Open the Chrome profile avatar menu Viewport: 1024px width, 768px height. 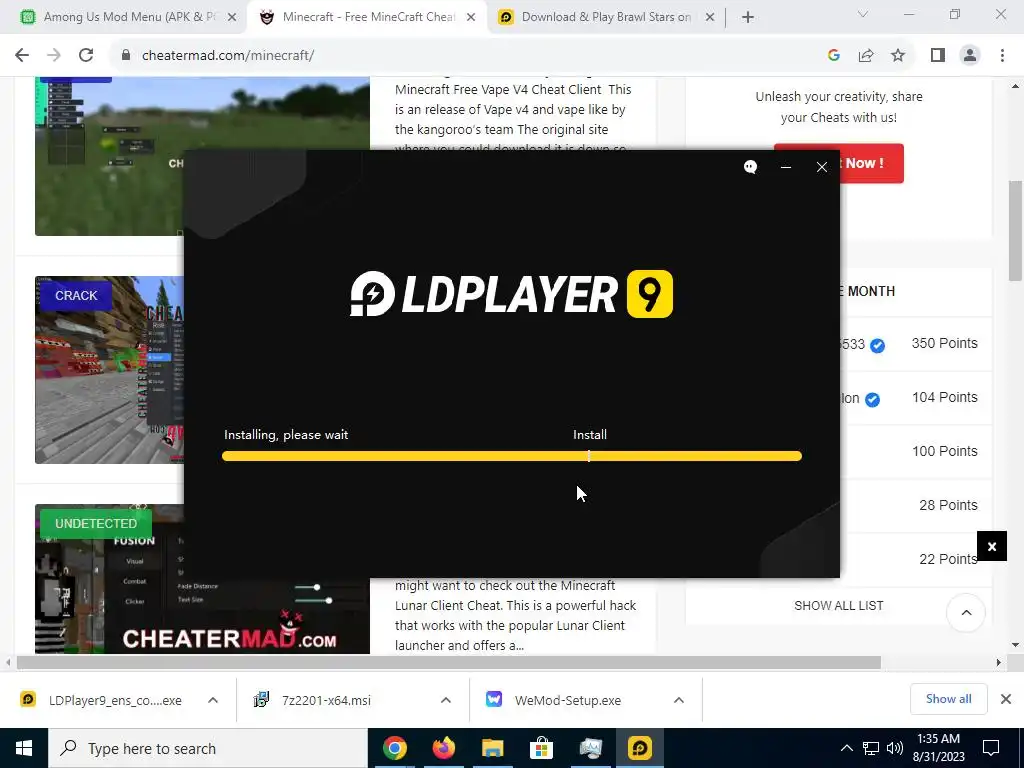pyautogui.click(x=970, y=56)
